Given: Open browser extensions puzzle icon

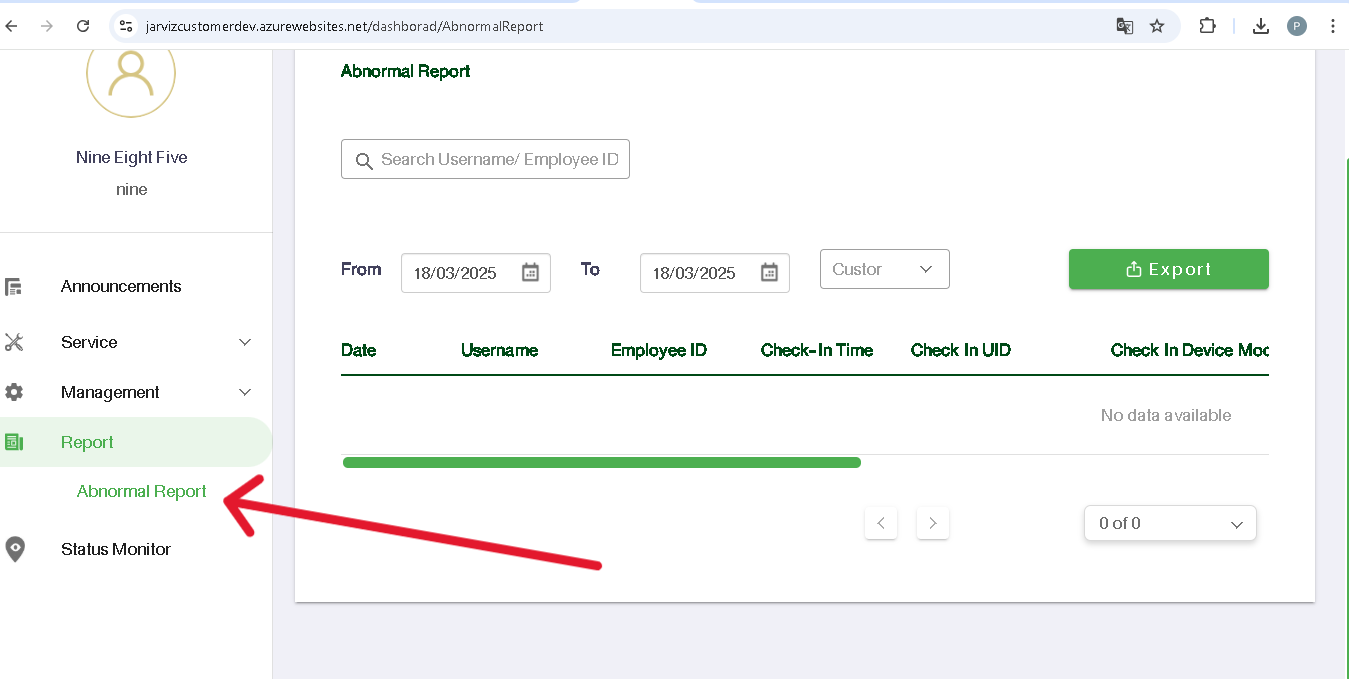Looking at the screenshot, I should [x=1208, y=26].
